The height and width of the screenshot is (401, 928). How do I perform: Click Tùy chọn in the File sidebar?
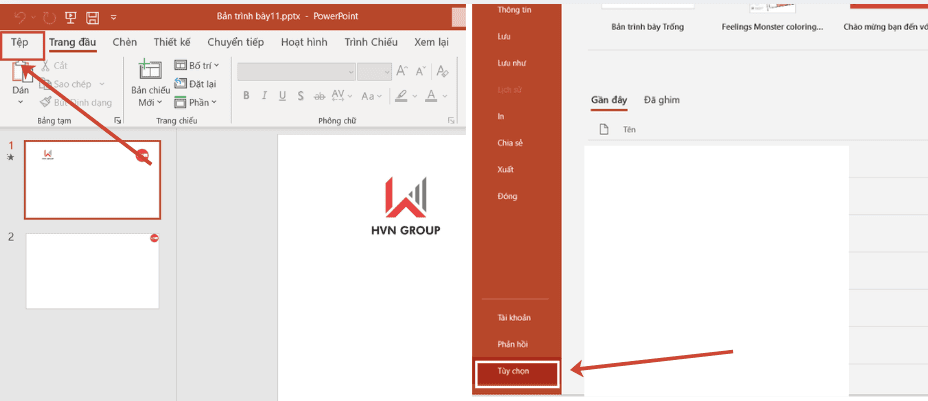pos(514,371)
